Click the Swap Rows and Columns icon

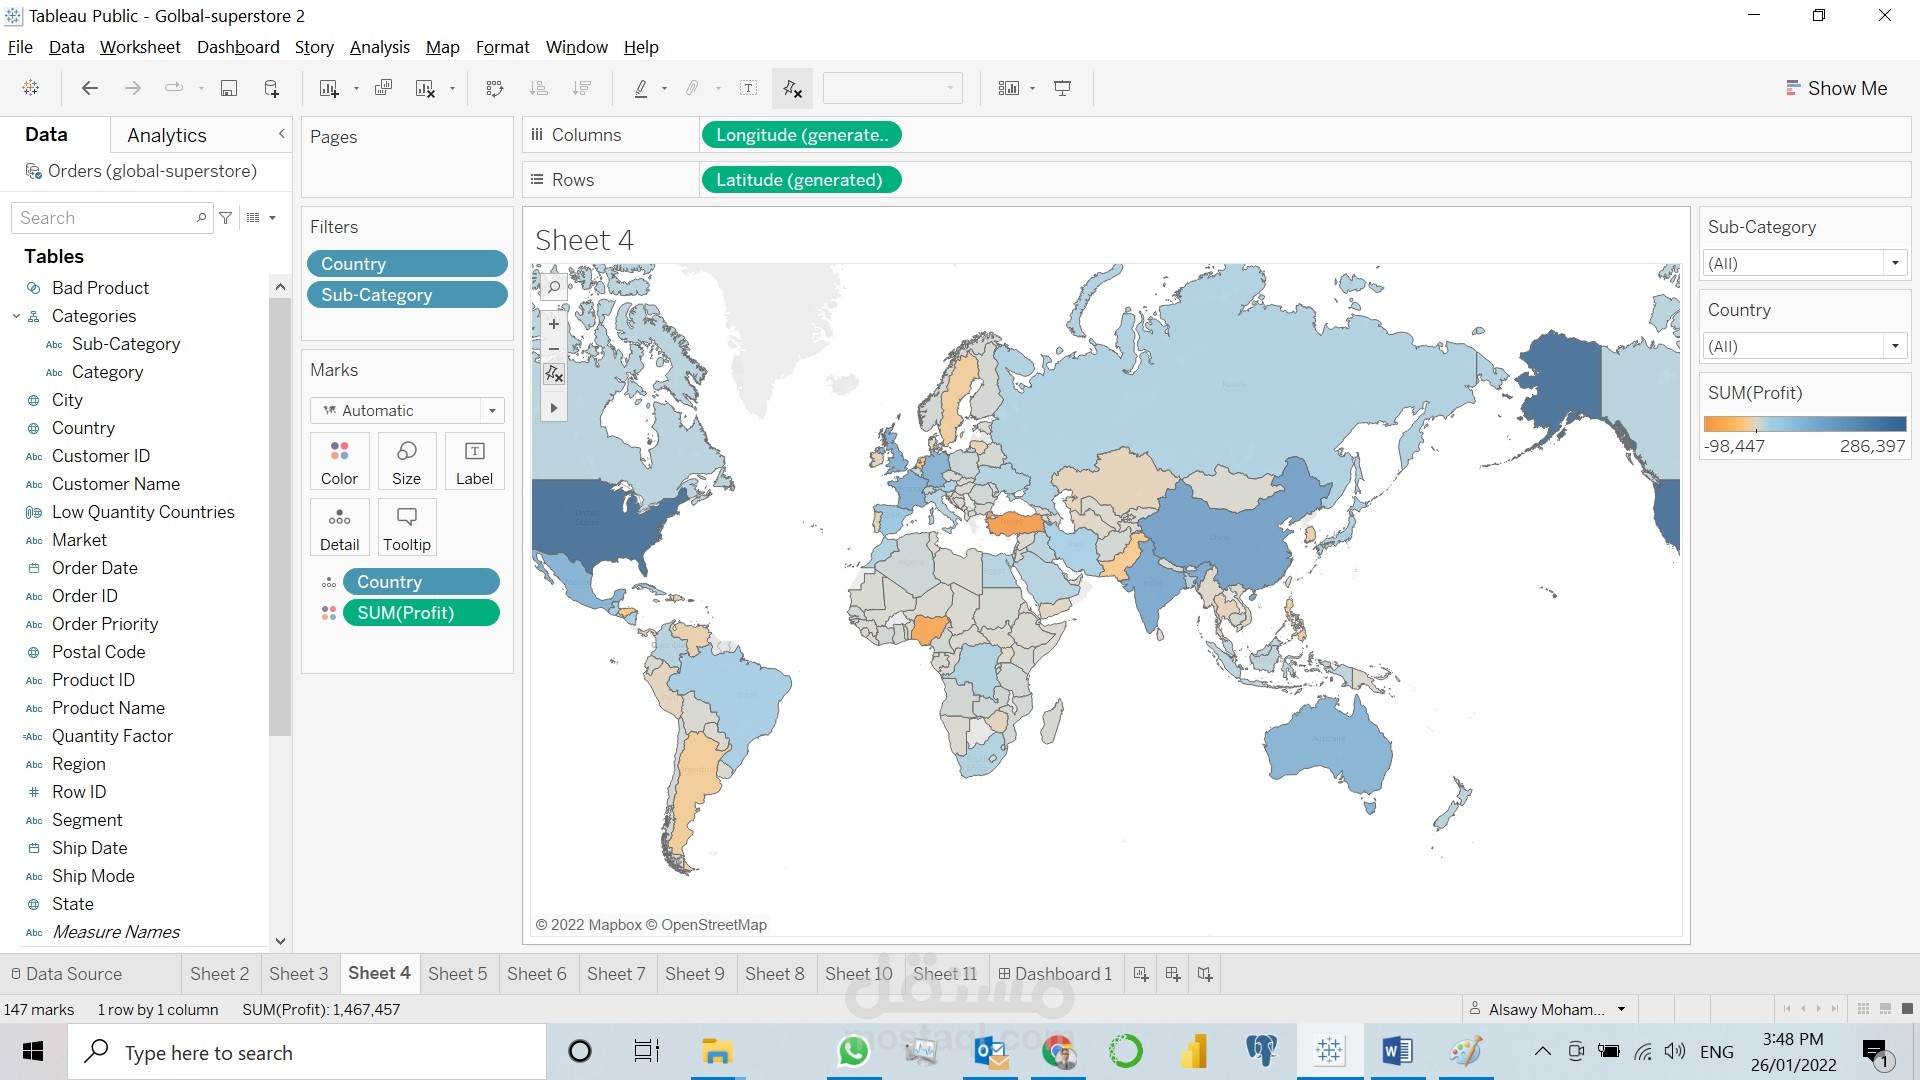[x=494, y=88]
